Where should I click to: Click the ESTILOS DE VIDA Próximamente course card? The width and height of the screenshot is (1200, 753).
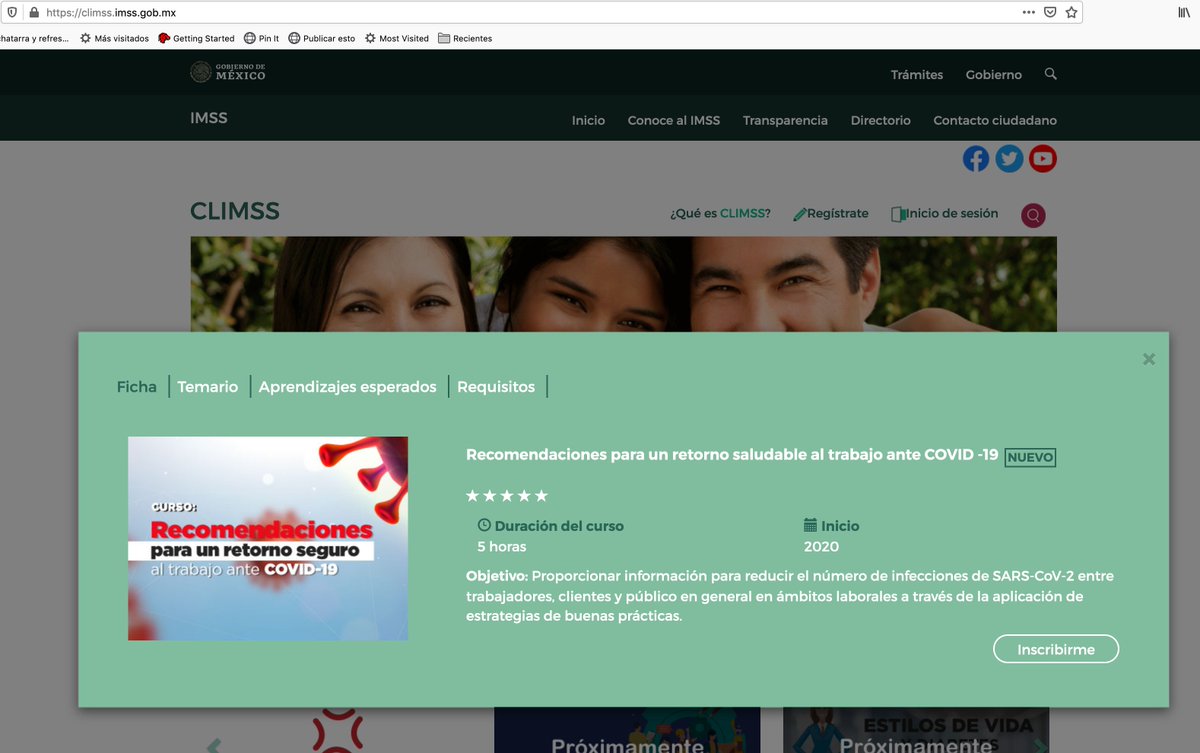tap(916, 730)
